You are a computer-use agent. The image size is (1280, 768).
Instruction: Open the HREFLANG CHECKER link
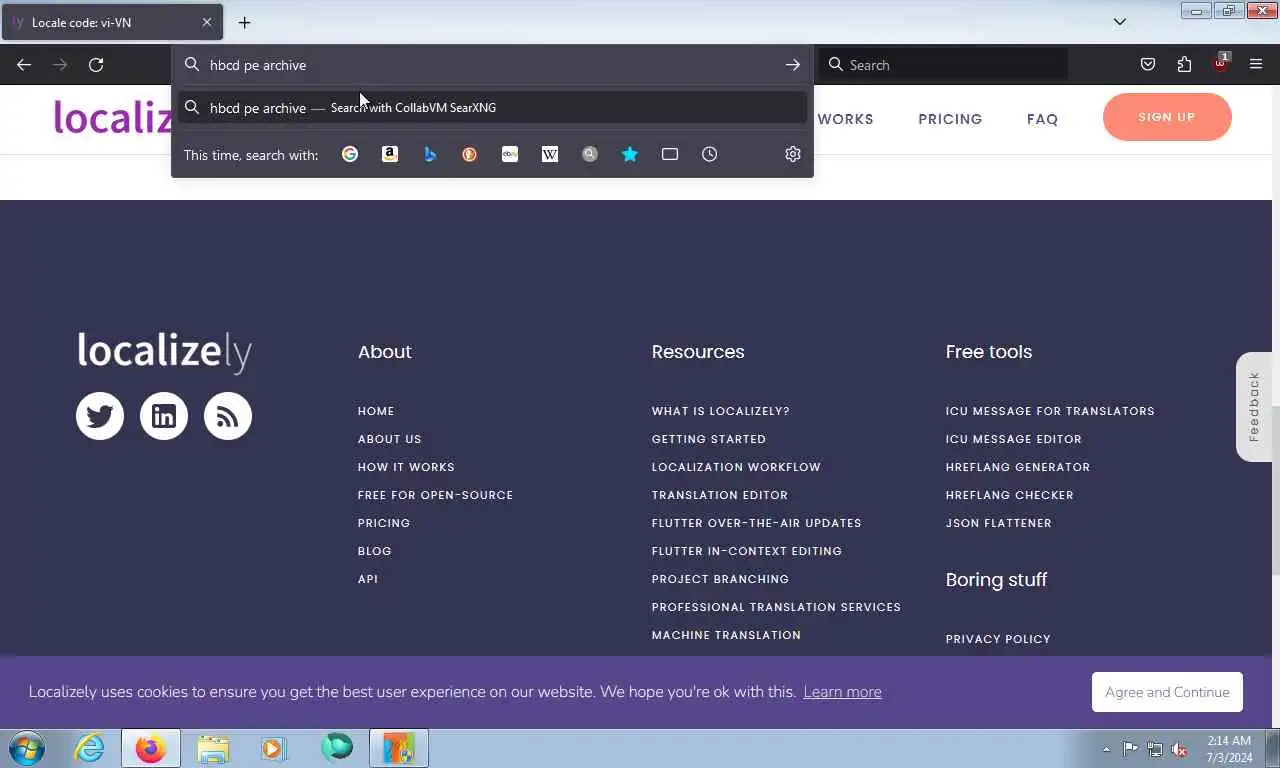(1010, 495)
